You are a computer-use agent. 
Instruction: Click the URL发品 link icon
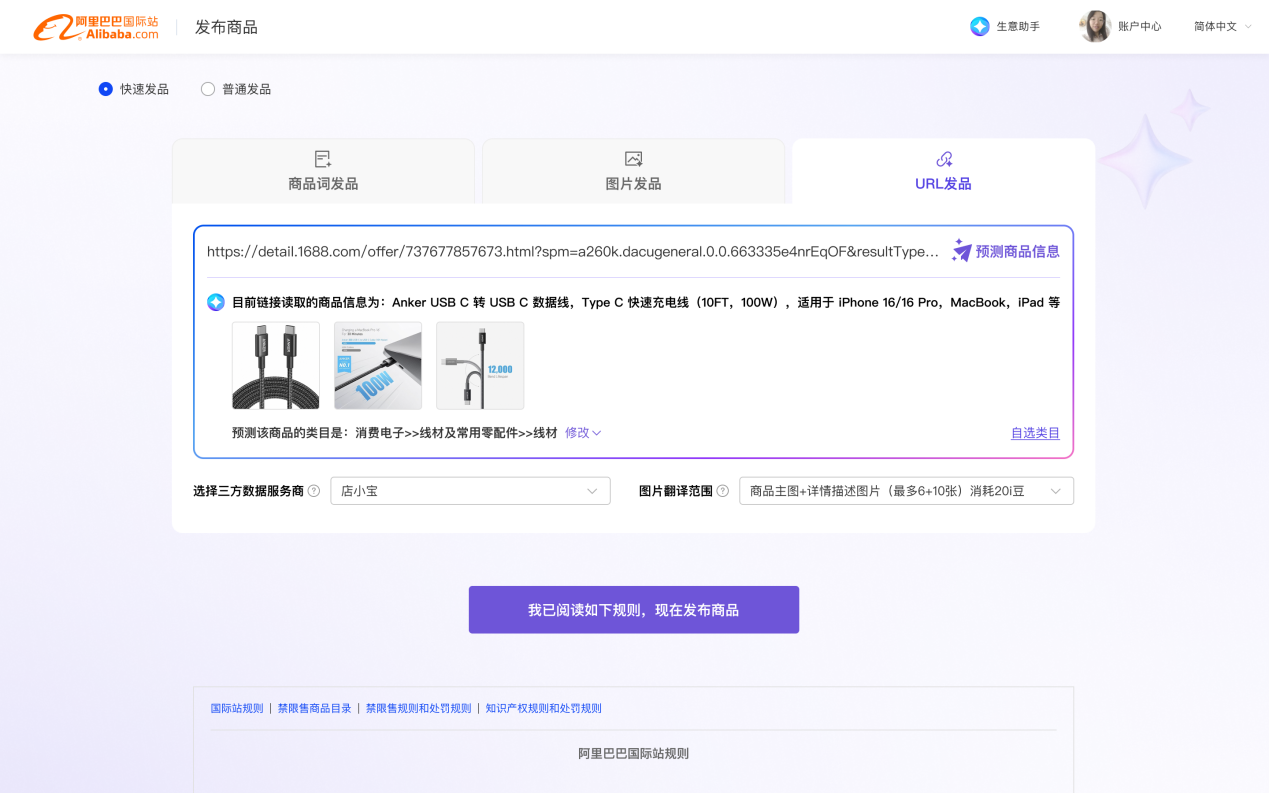coord(944,159)
